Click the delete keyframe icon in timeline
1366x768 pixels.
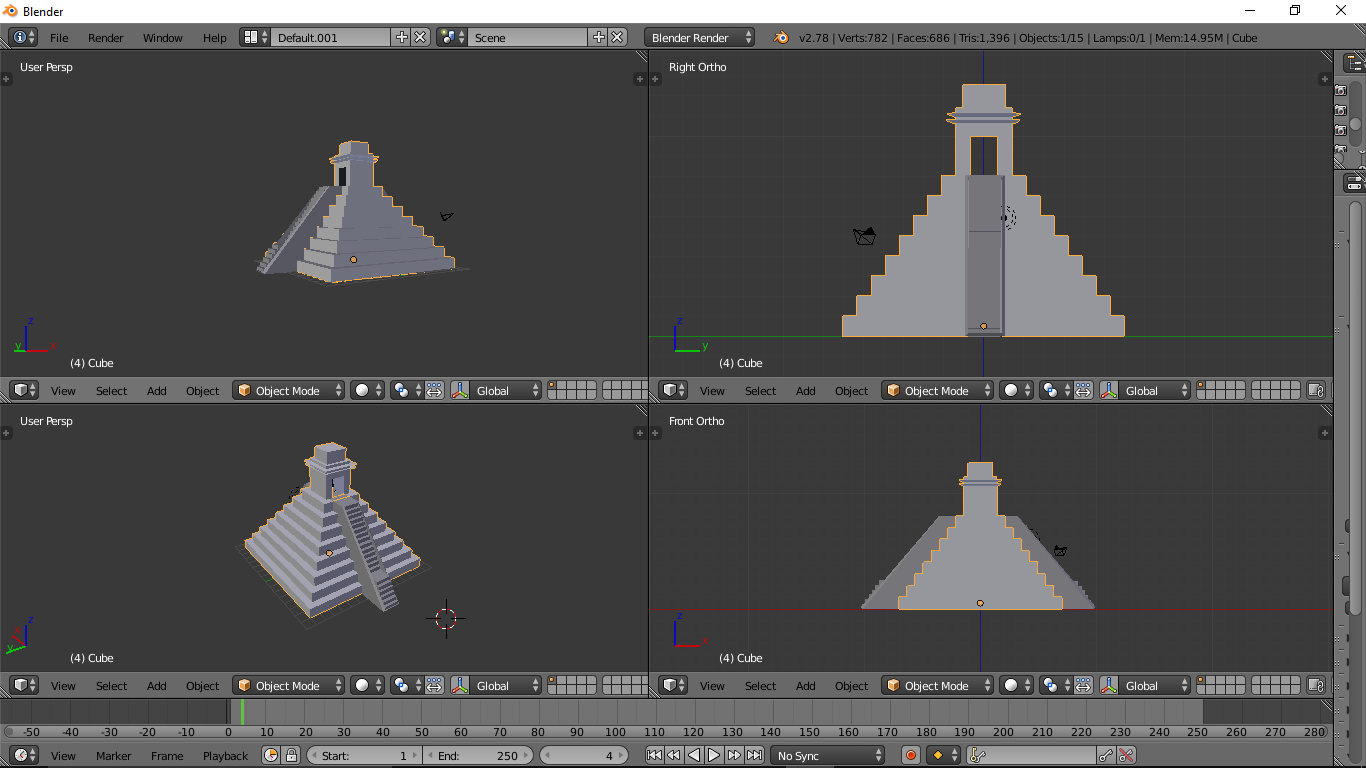1126,756
